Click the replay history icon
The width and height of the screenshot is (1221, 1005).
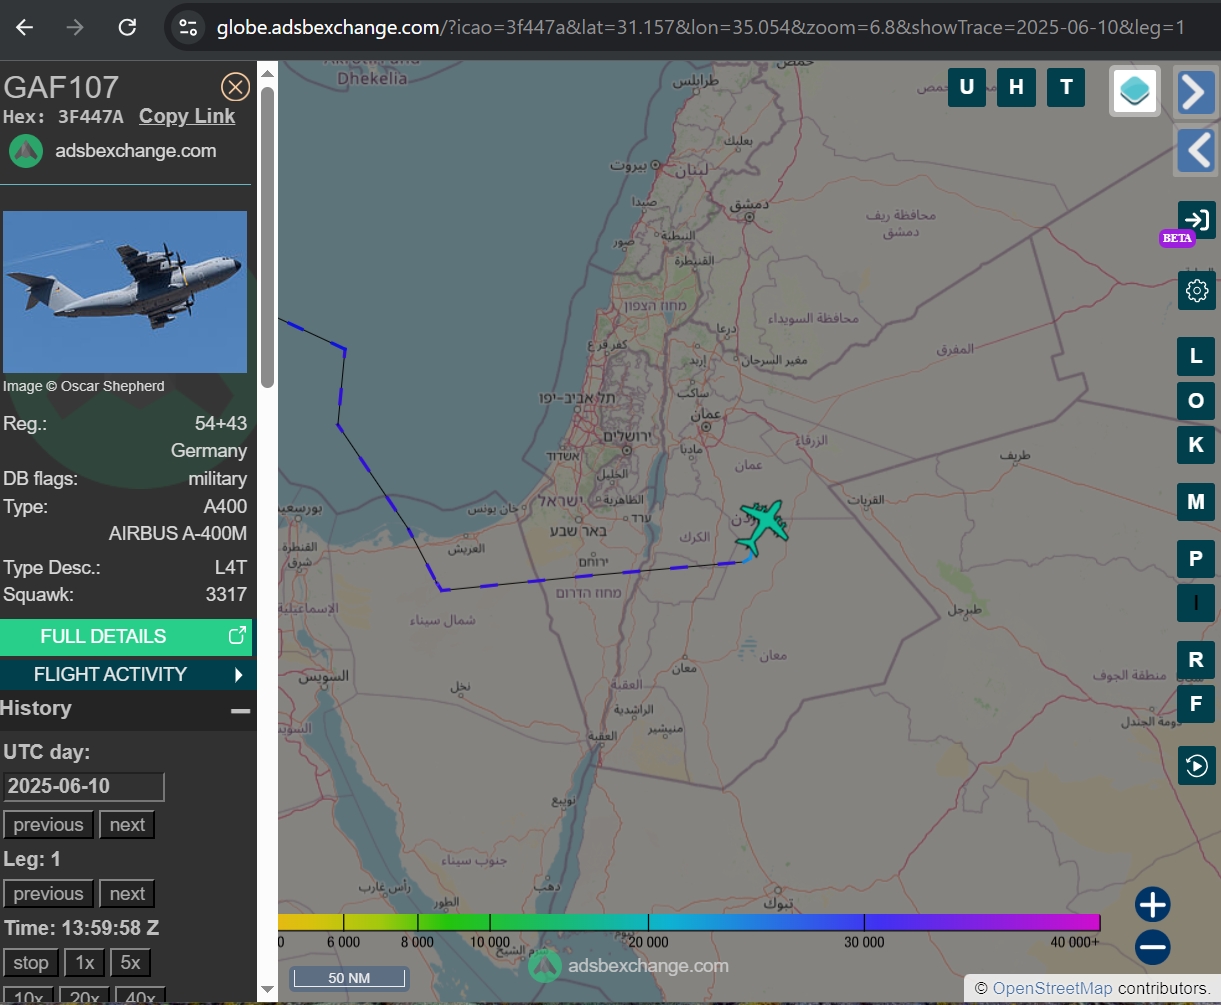click(x=1196, y=766)
